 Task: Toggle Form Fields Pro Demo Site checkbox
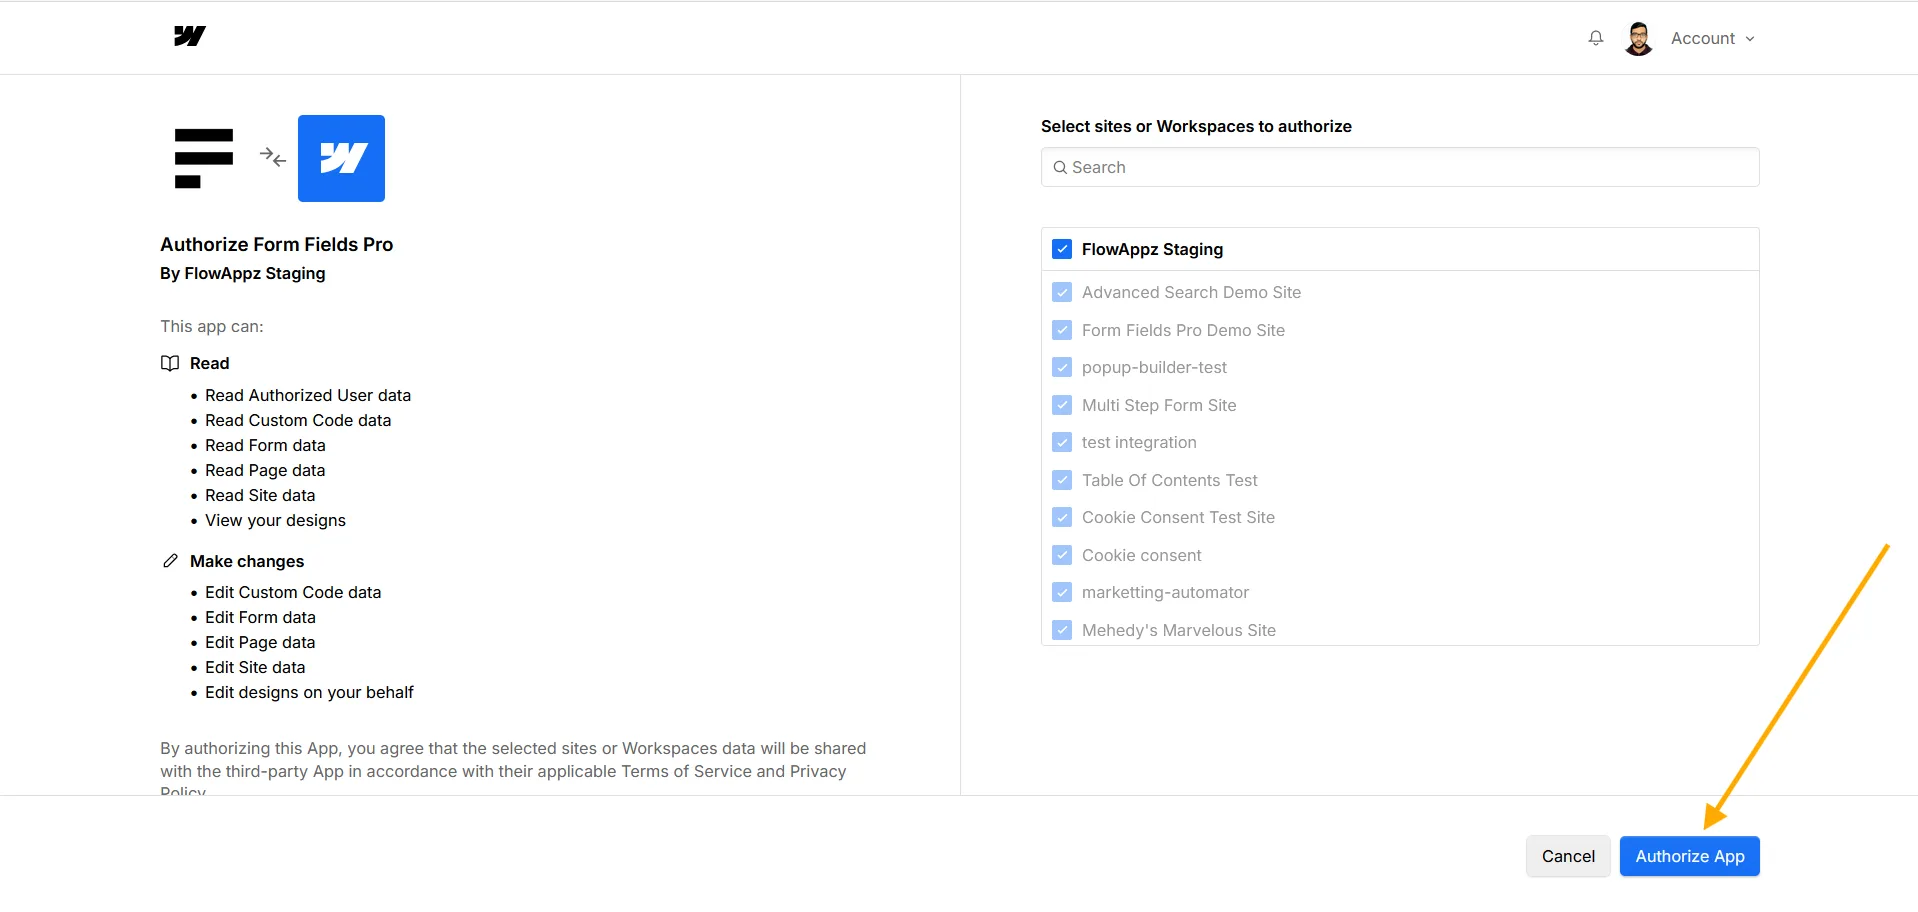[x=1062, y=330]
